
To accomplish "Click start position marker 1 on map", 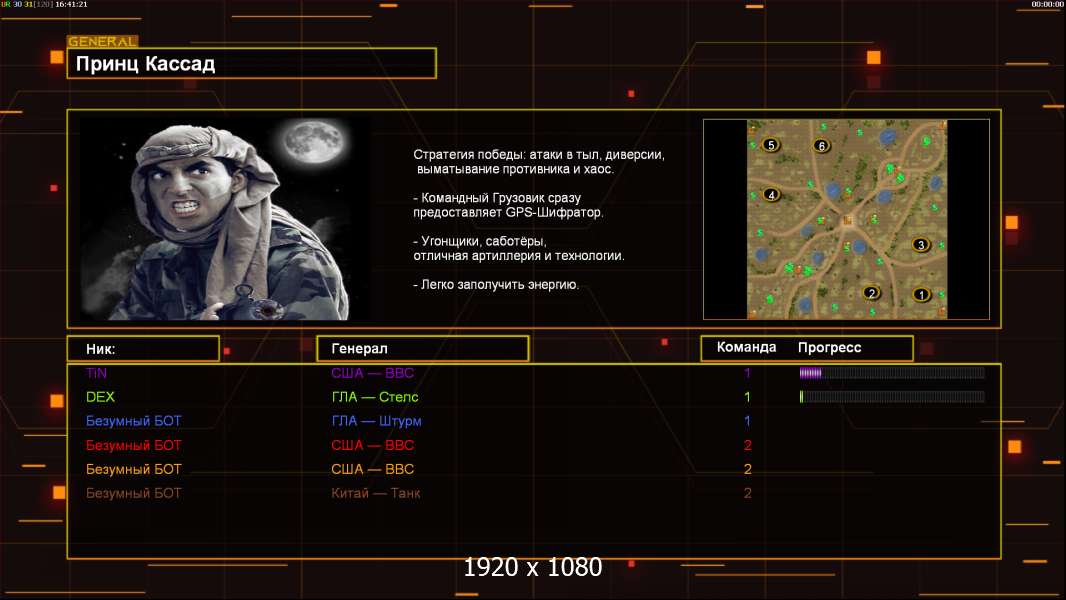I will click(x=921, y=294).
